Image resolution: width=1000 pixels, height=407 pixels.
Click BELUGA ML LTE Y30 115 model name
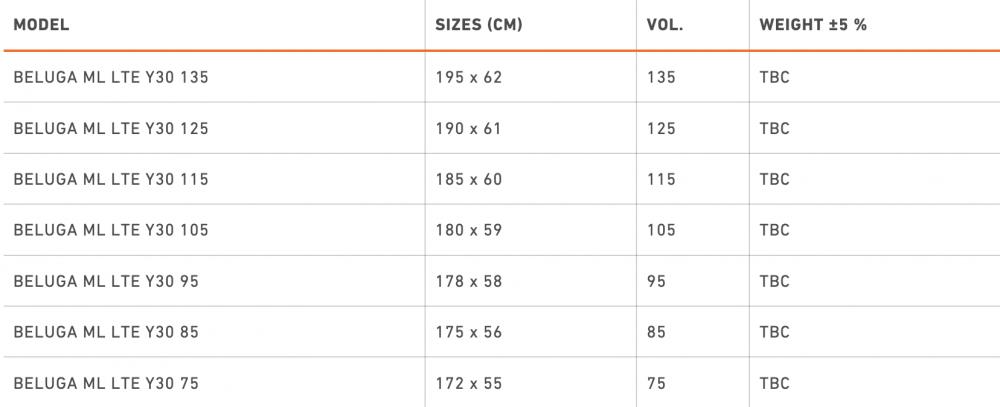[111, 179]
